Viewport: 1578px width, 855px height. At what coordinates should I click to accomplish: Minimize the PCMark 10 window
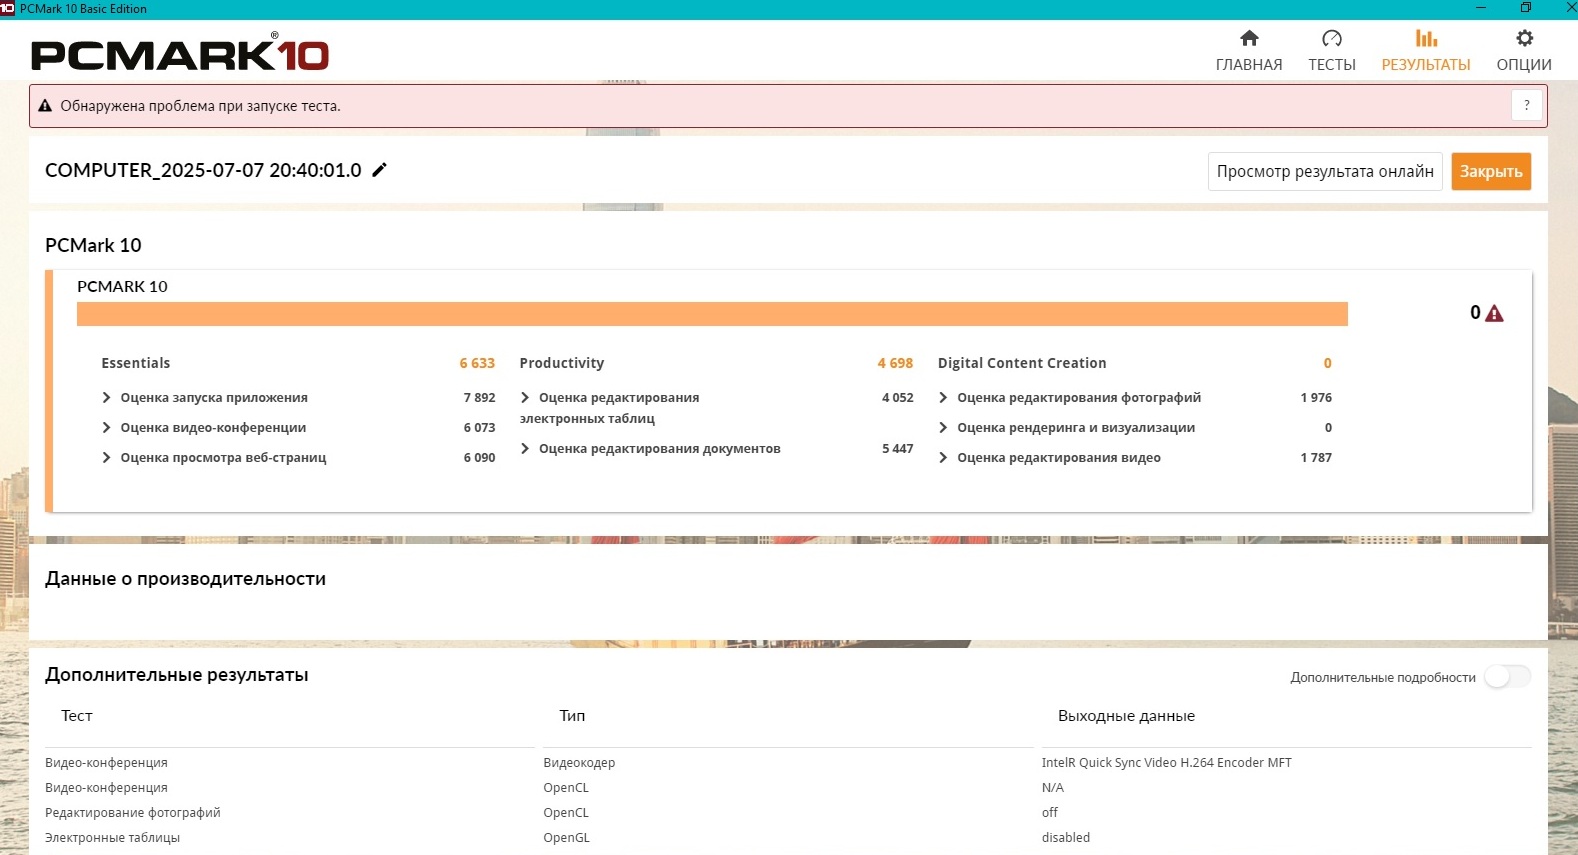pyautogui.click(x=1481, y=8)
